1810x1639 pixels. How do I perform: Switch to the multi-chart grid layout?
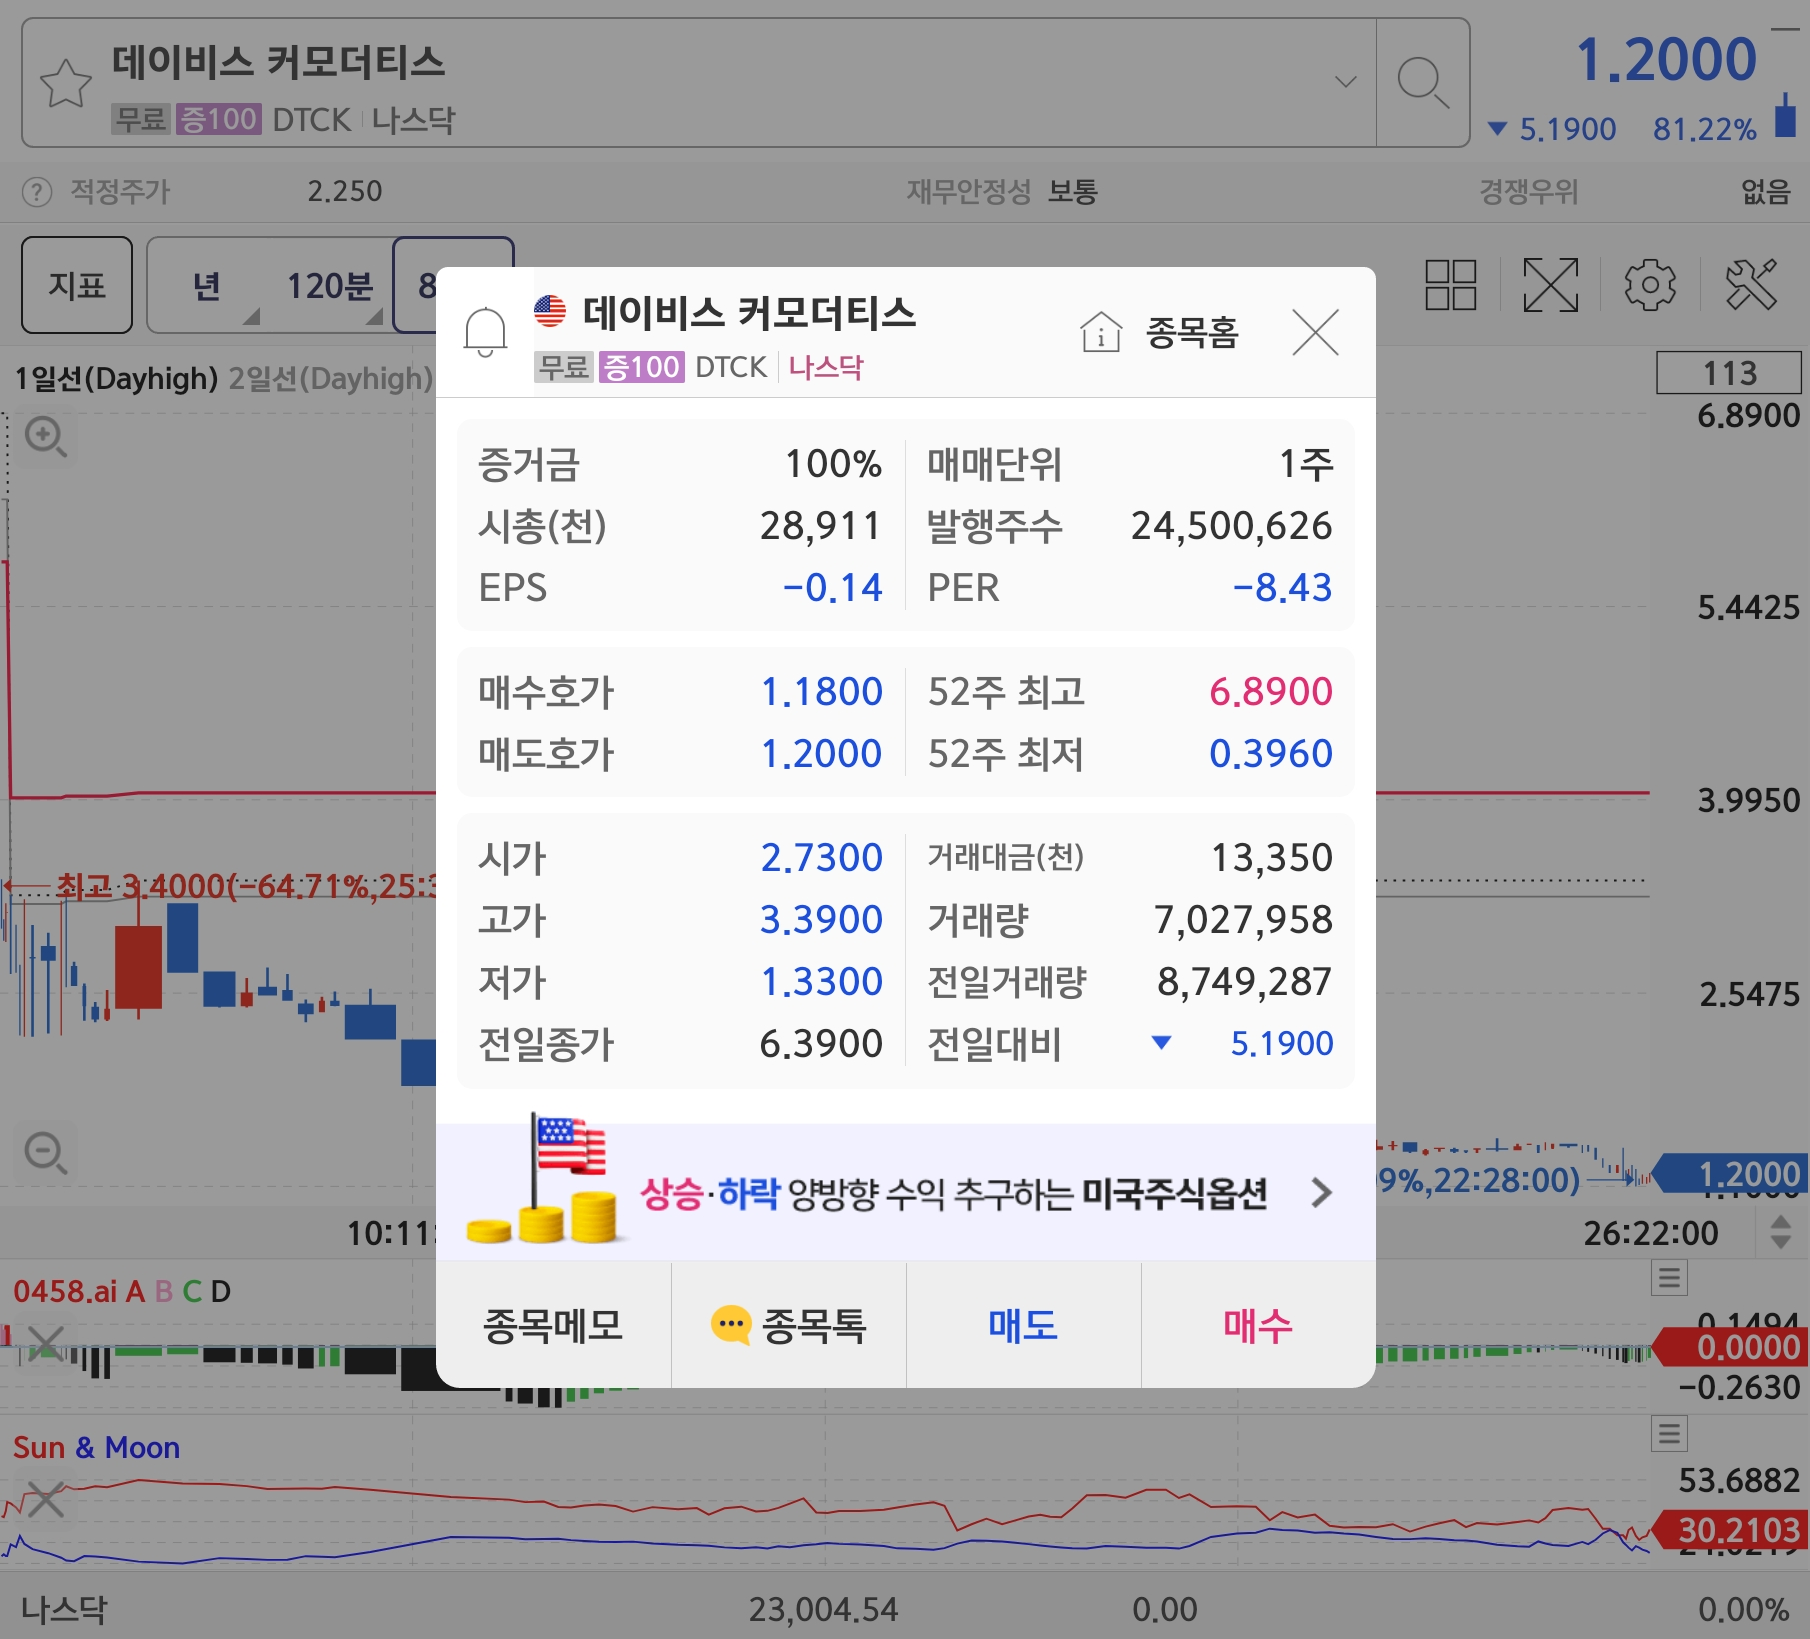click(x=1450, y=285)
